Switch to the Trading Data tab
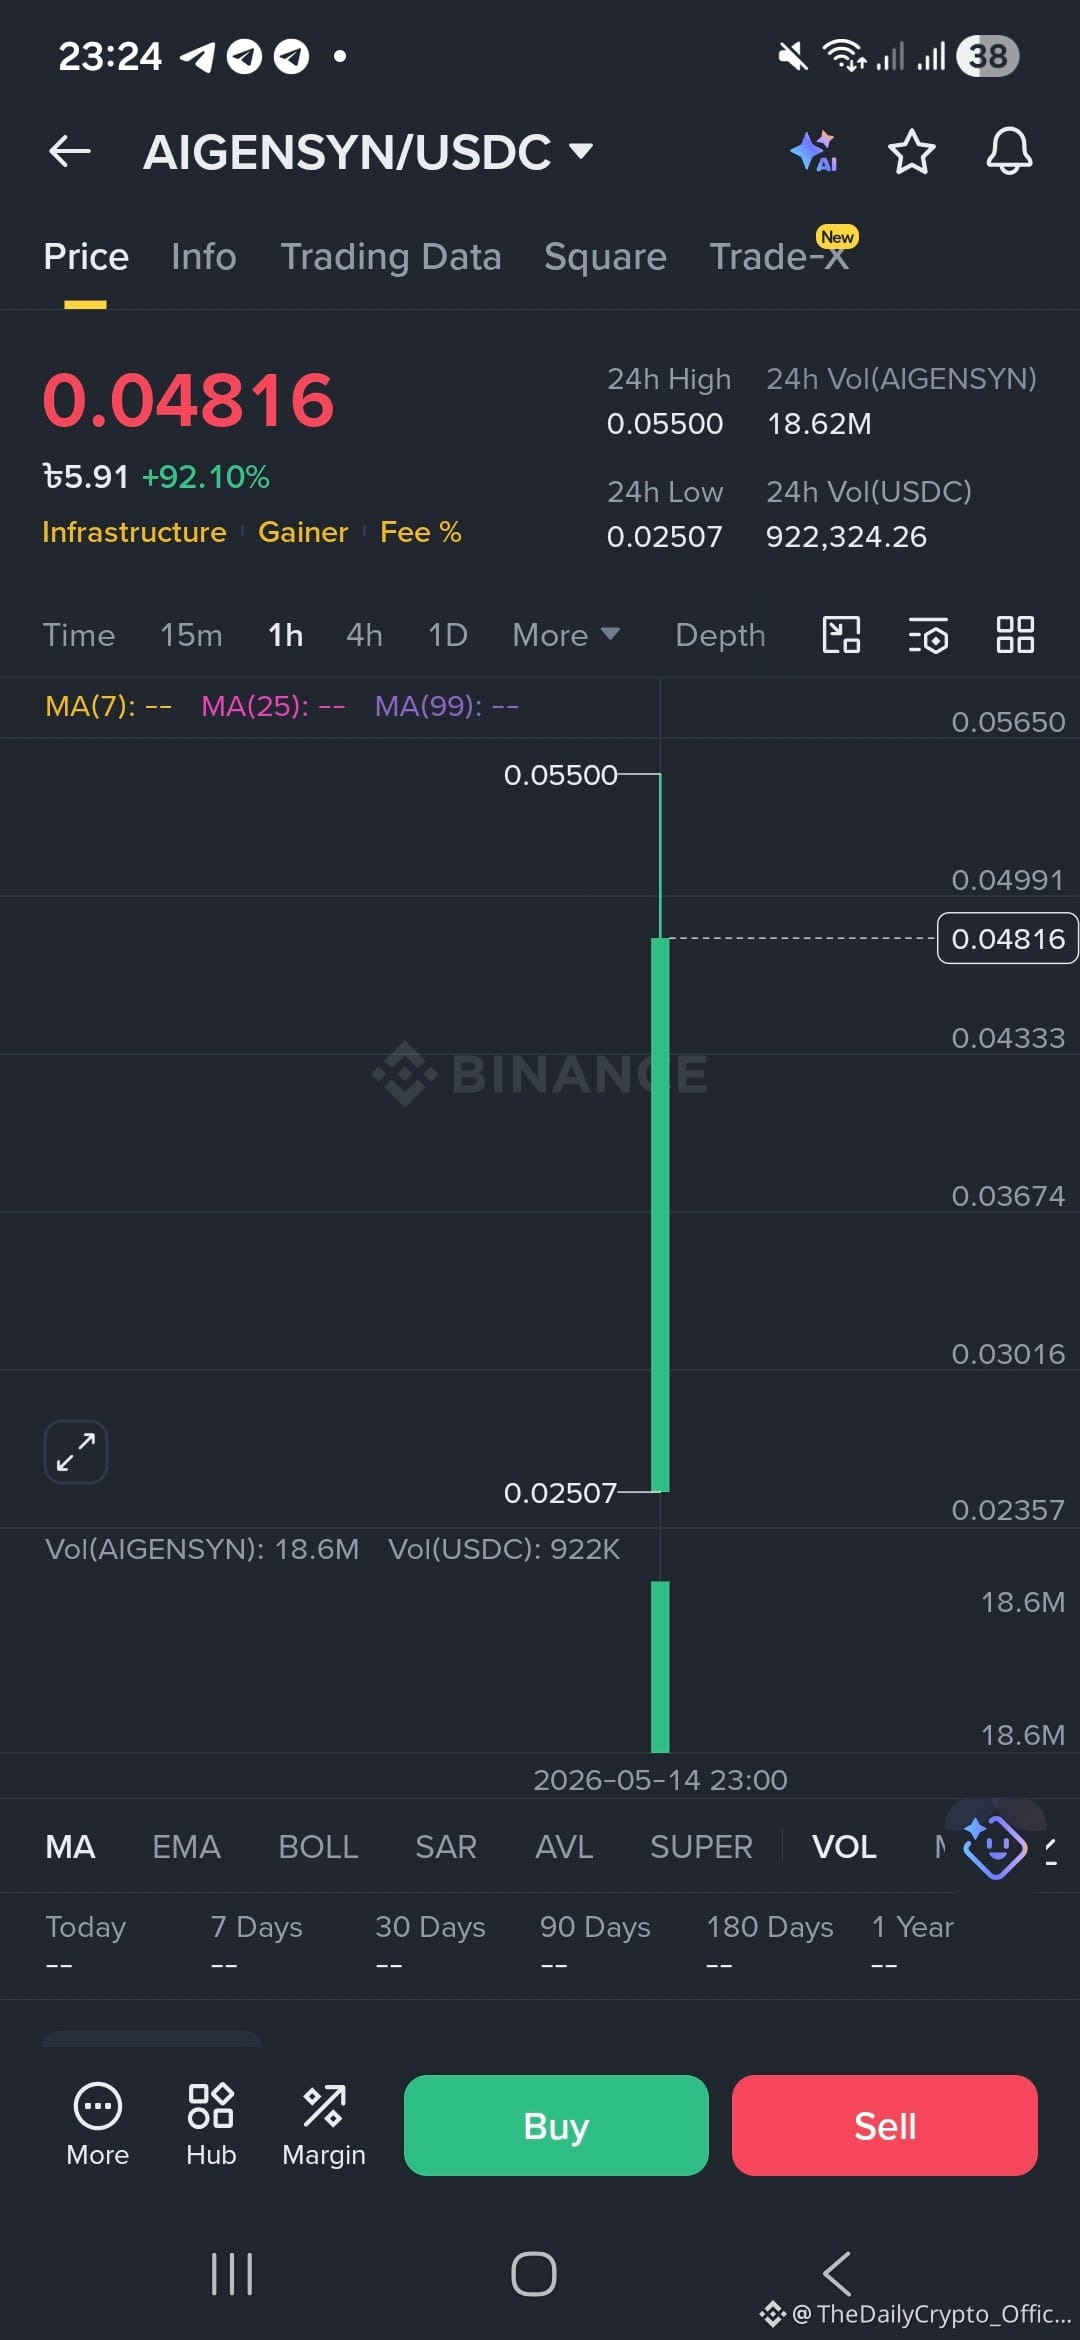Viewport: 1080px width, 2340px height. [390, 257]
